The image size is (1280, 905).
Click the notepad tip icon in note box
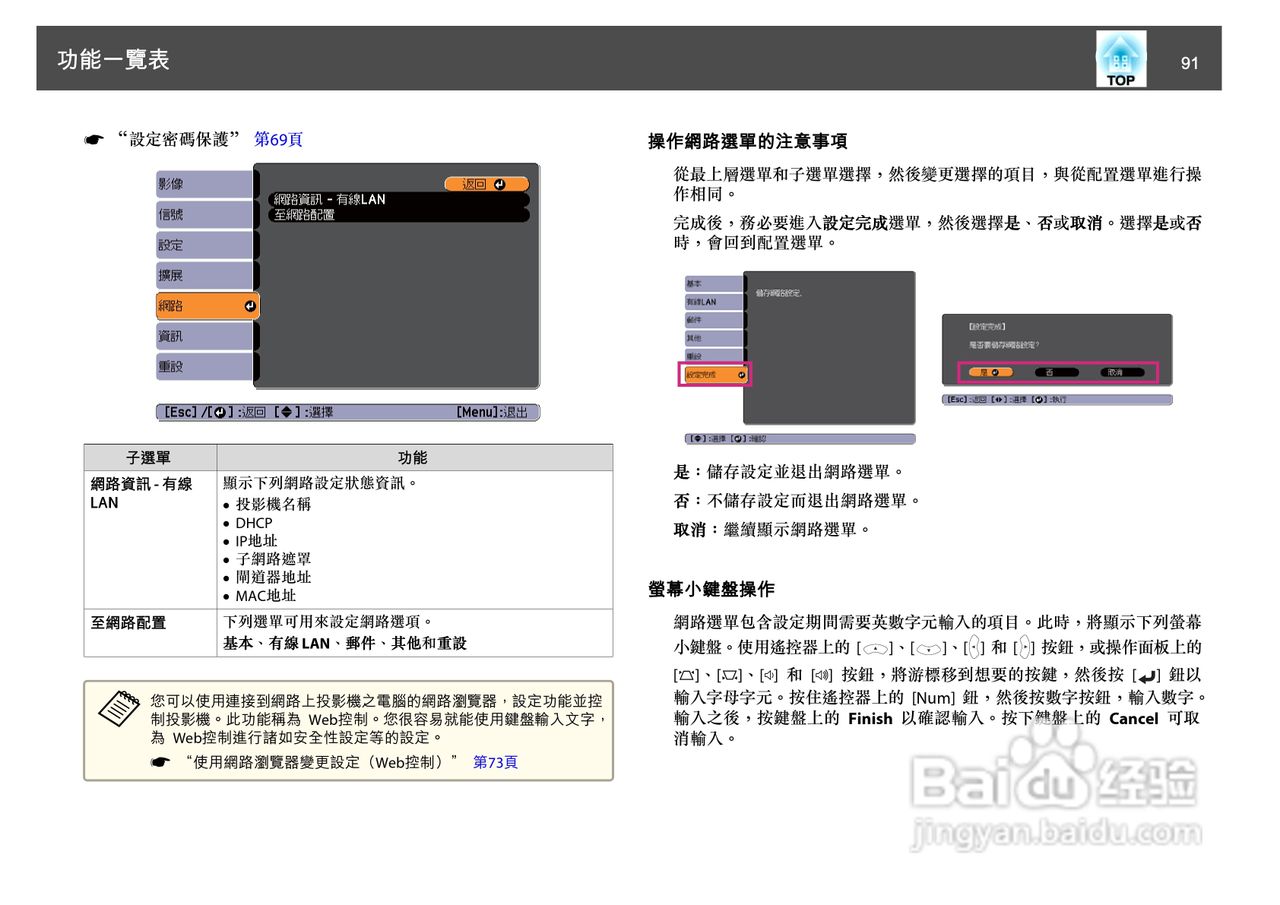coord(118,709)
